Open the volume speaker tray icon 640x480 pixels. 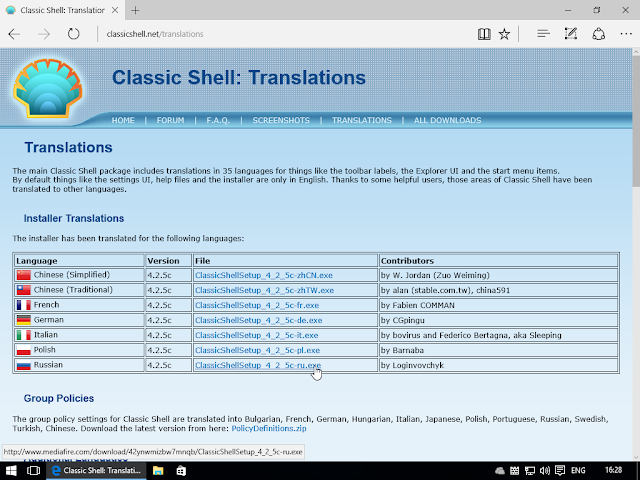tap(544, 471)
